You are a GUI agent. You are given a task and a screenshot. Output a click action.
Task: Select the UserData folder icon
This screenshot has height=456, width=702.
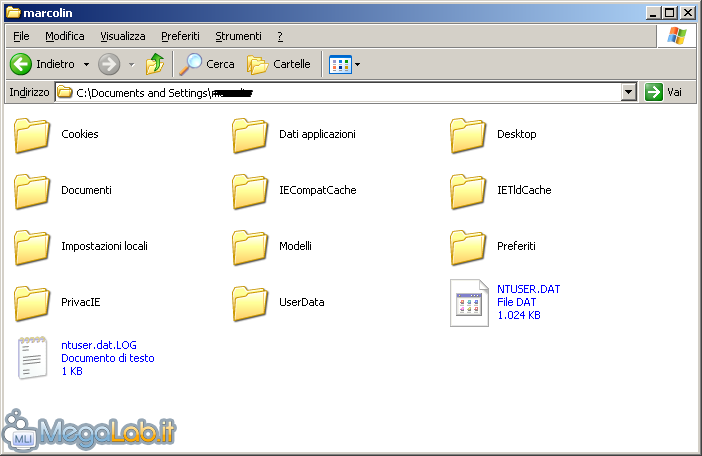tap(250, 303)
